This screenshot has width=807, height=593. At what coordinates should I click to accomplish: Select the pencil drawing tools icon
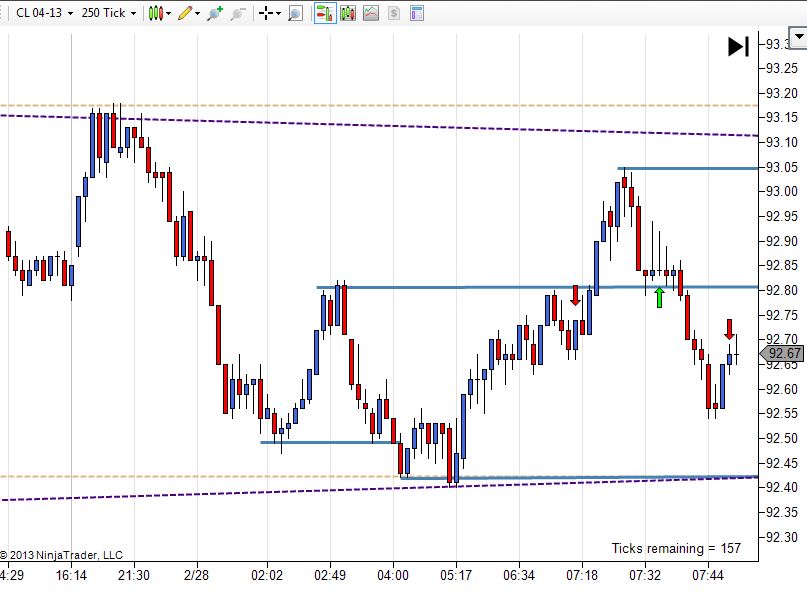click(x=185, y=13)
